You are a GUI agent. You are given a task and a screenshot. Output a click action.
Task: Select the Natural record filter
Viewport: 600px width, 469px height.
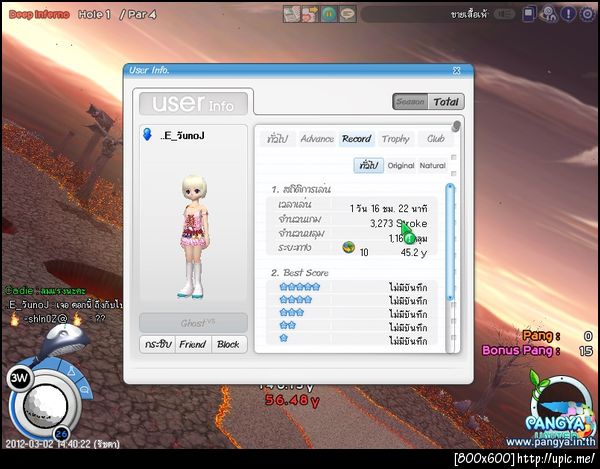(432, 166)
